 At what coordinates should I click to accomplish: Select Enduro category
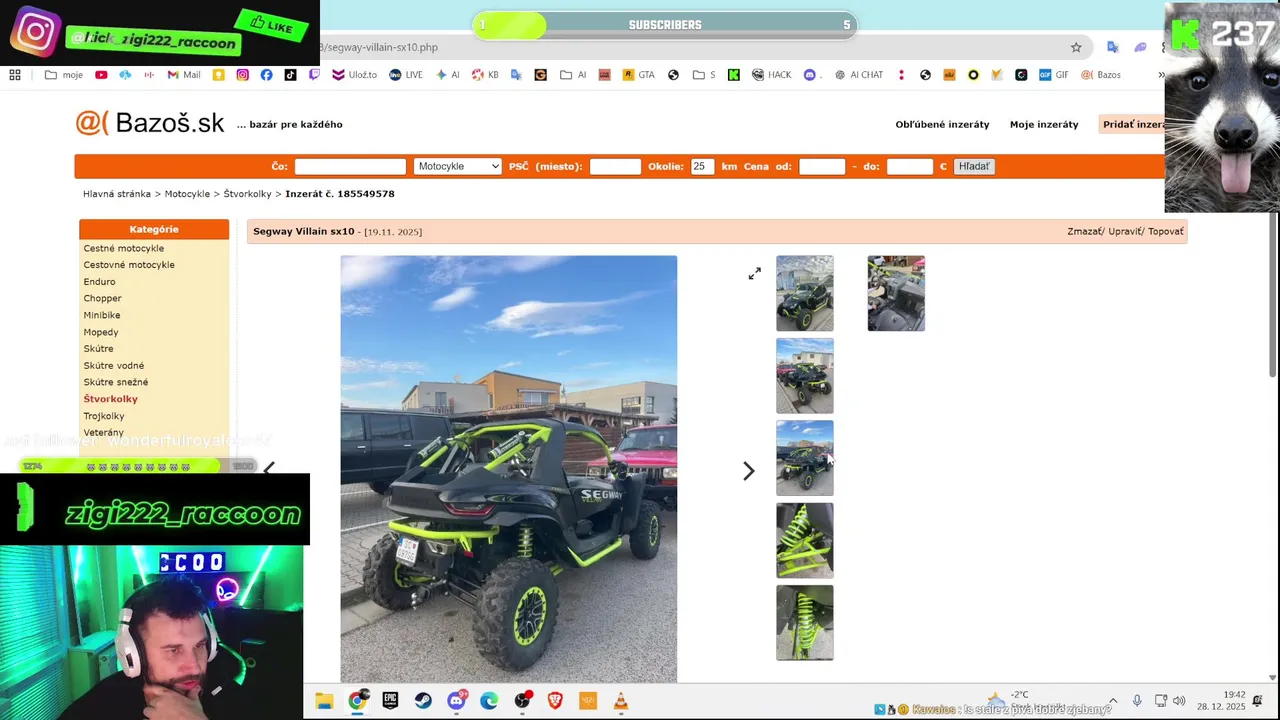point(99,282)
